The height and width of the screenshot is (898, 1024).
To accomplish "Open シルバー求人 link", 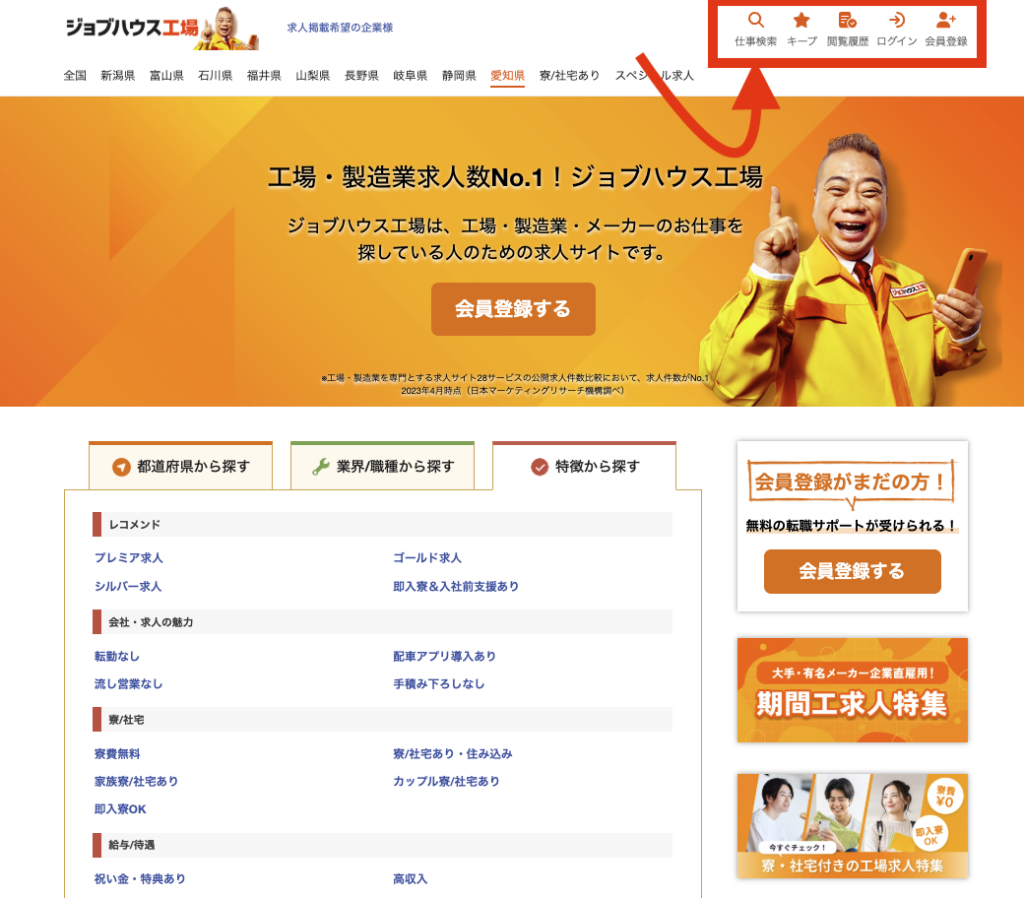I will [128, 586].
